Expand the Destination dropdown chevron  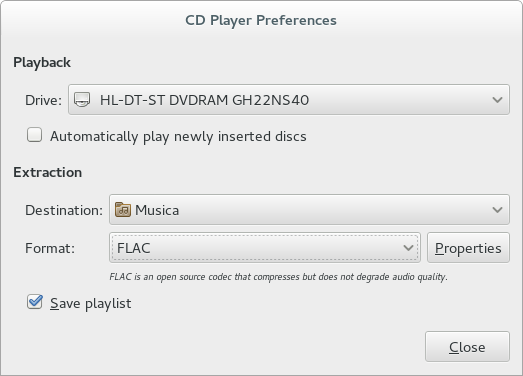pos(497,210)
